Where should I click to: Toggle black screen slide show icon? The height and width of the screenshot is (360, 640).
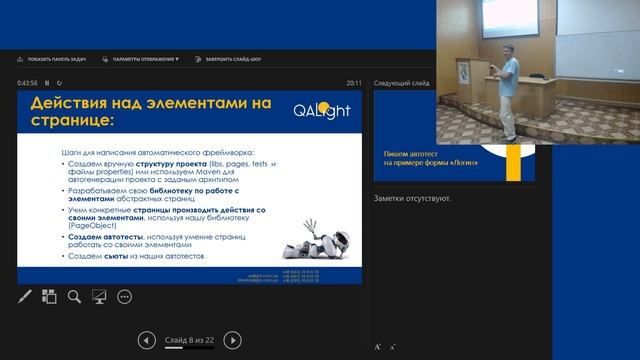coord(99,297)
